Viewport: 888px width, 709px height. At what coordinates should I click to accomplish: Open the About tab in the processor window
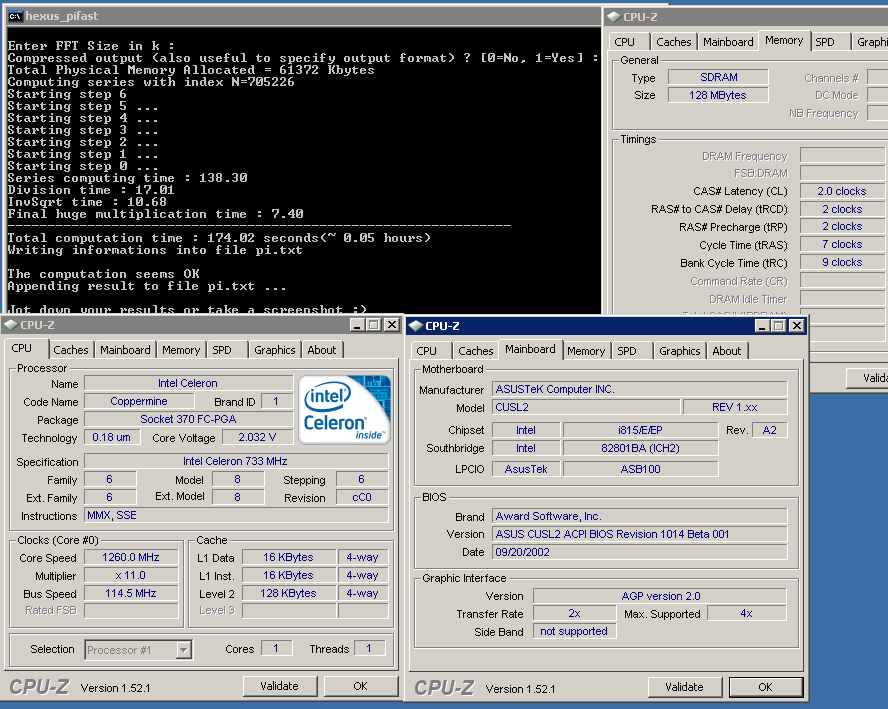pyautogui.click(x=322, y=350)
